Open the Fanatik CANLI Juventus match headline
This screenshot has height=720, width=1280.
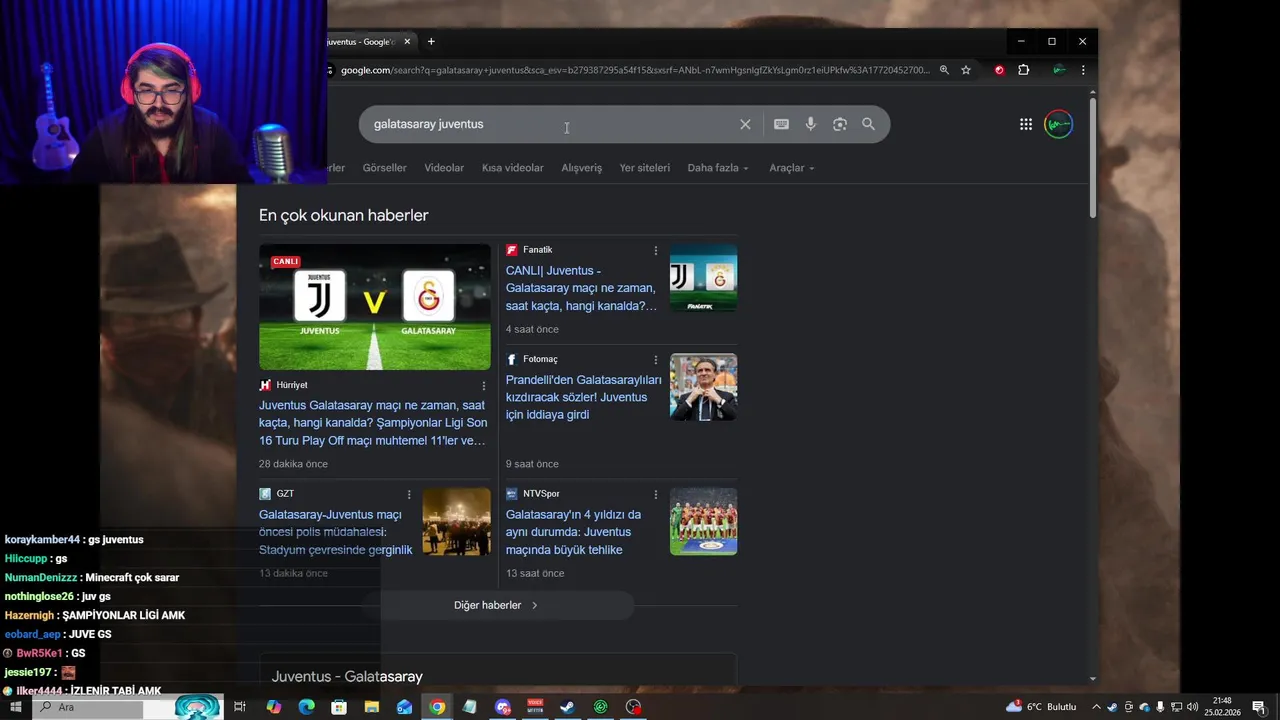click(x=582, y=288)
